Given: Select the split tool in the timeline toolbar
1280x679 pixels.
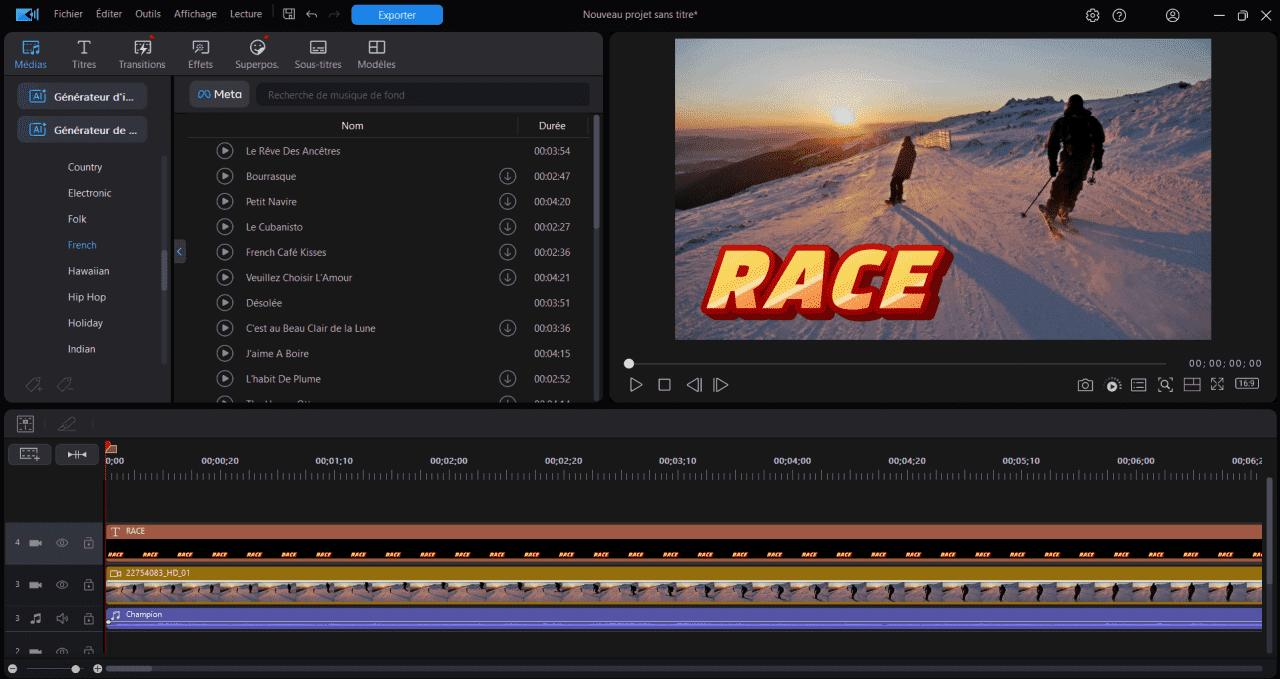Looking at the screenshot, I should (77, 453).
